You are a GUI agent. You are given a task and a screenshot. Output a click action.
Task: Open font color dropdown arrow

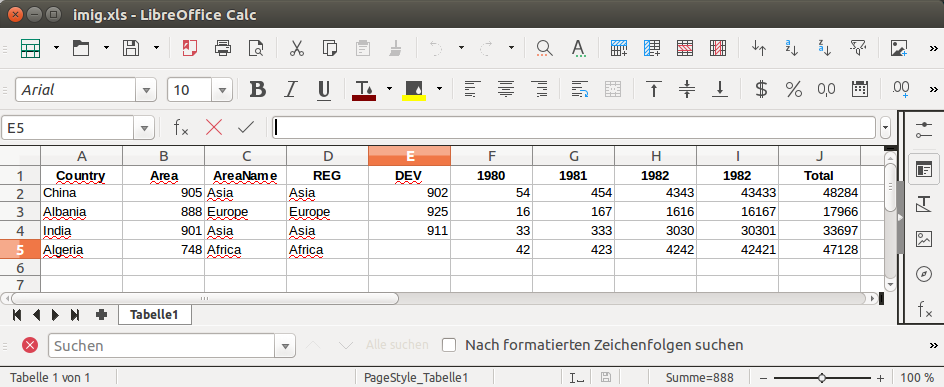(x=390, y=89)
